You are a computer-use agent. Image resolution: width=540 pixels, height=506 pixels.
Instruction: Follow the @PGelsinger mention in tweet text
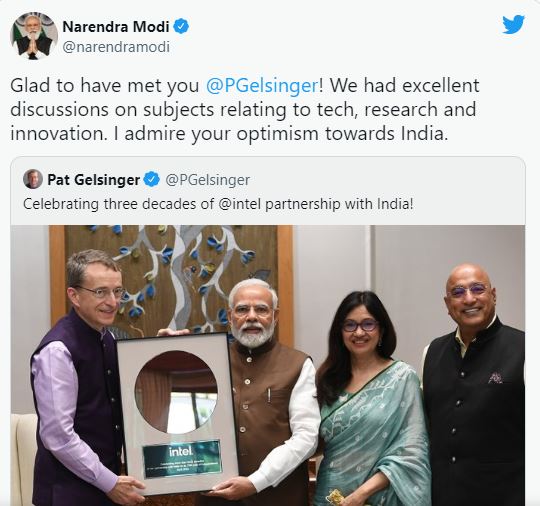click(x=262, y=85)
